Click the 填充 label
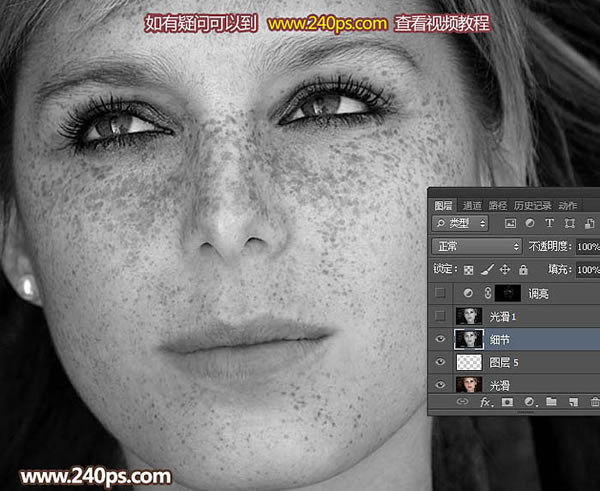This screenshot has width=600, height=491. (x=559, y=269)
